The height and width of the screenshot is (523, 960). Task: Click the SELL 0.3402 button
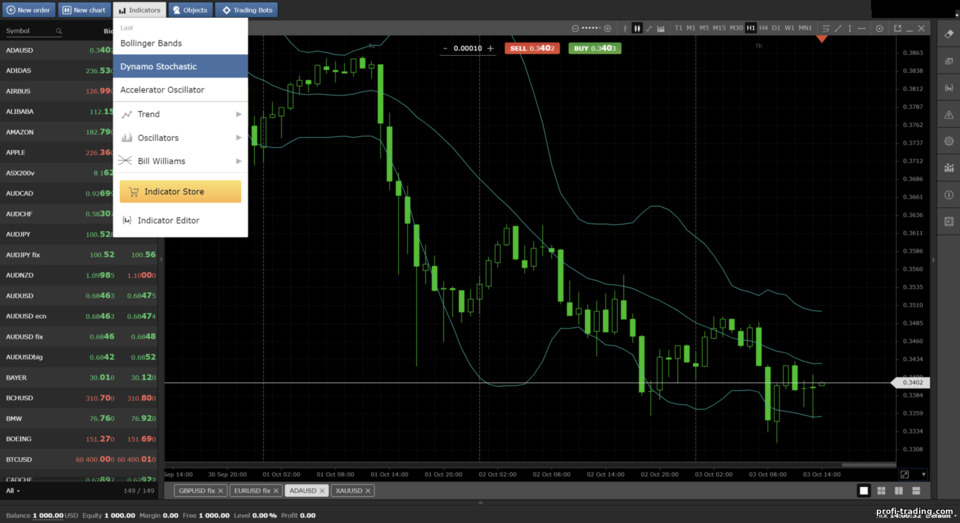[532, 48]
